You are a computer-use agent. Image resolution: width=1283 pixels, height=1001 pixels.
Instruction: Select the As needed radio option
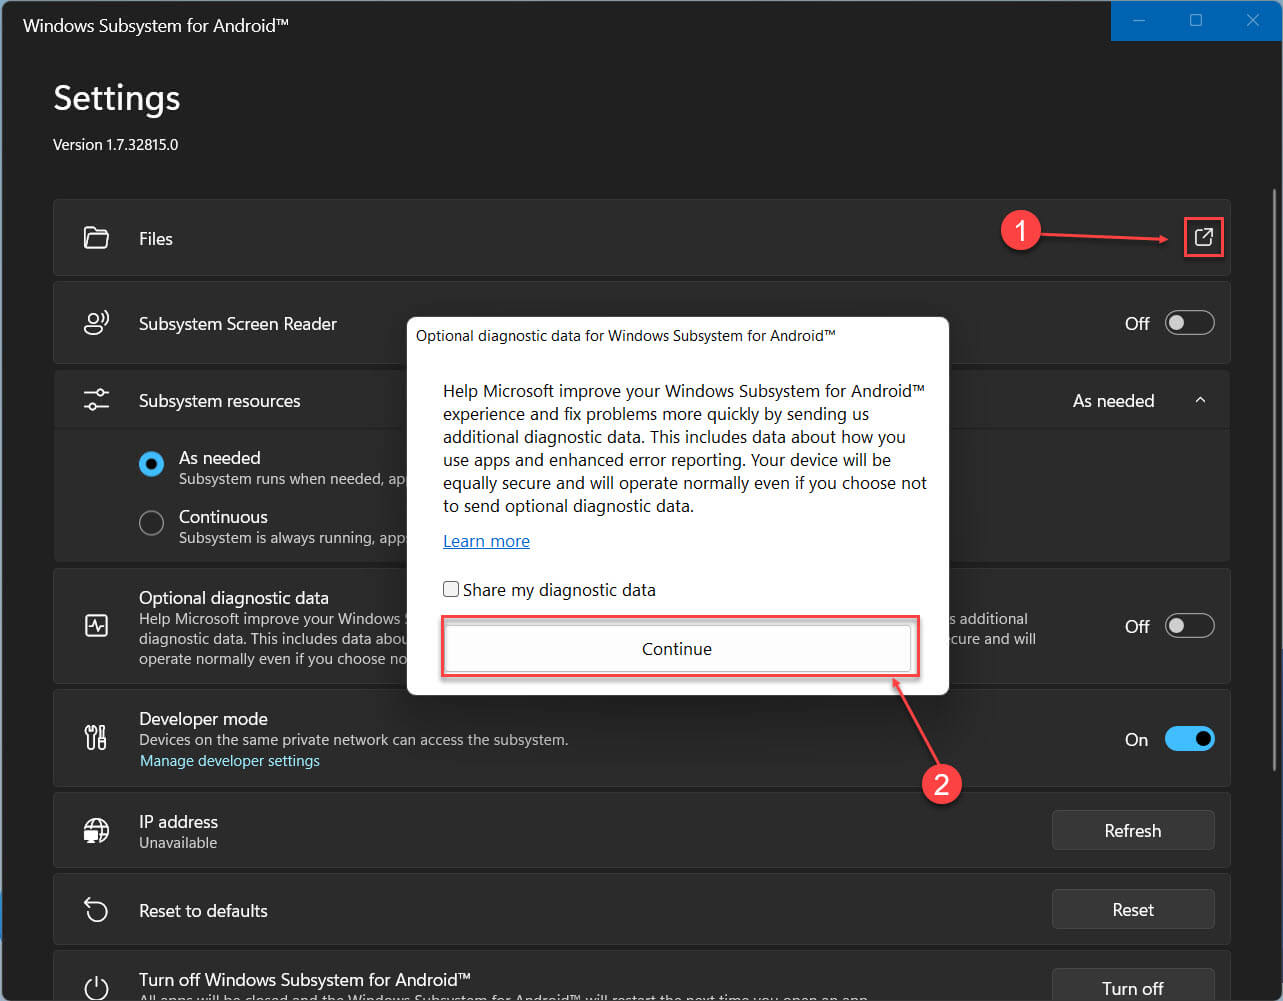coord(151,464)
